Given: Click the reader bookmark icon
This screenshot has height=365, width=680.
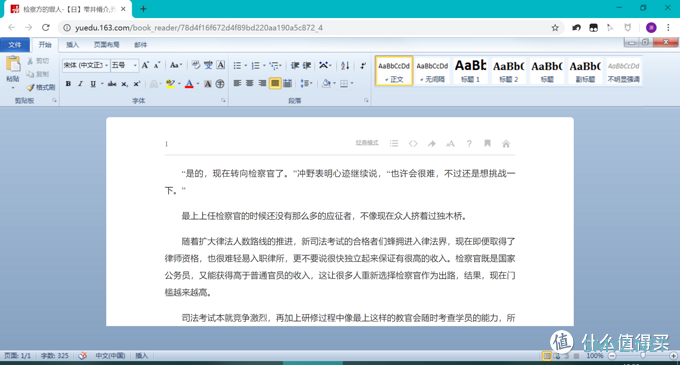Looking at the screenshot, I should [x=487, y=143].
